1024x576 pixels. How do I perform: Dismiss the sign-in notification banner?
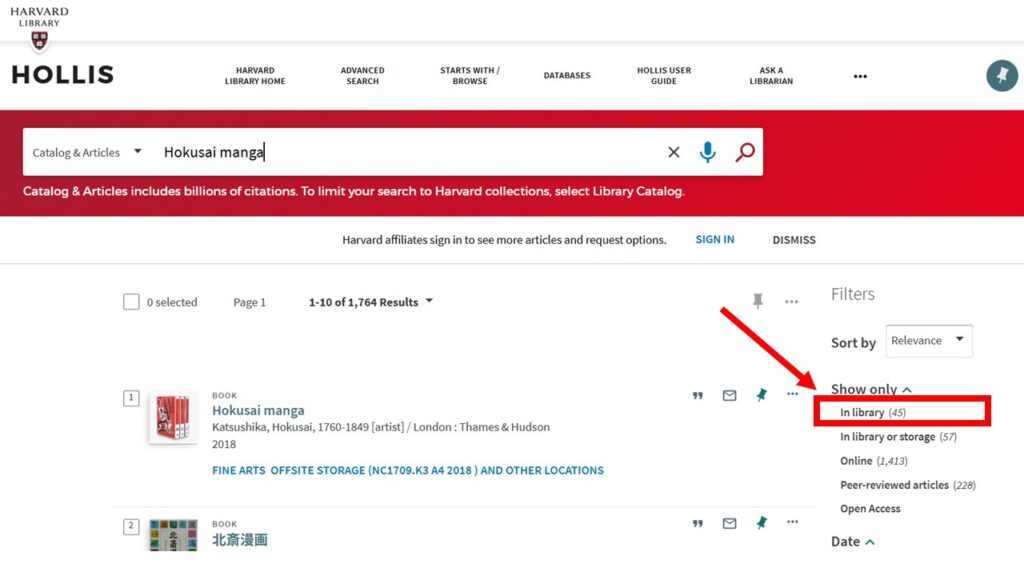click(794, 240)
